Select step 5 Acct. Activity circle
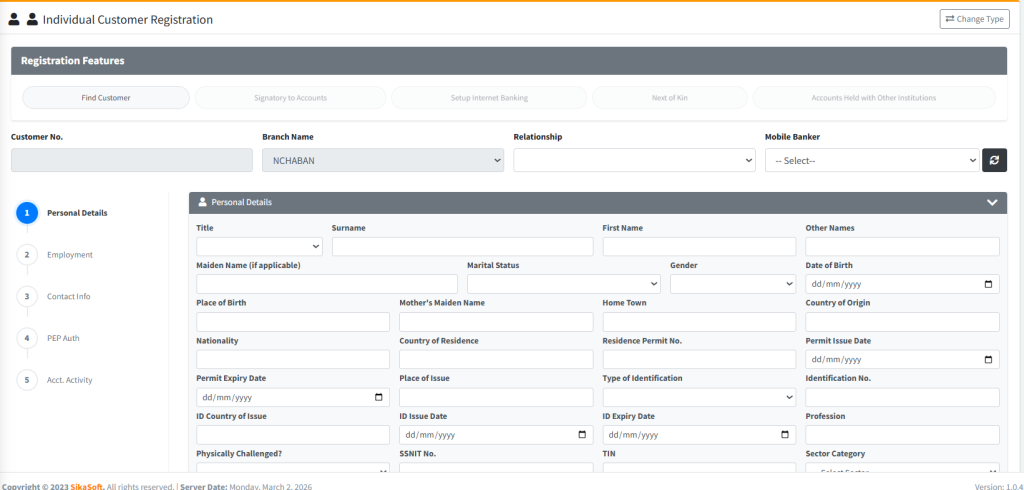 [27, 380]
